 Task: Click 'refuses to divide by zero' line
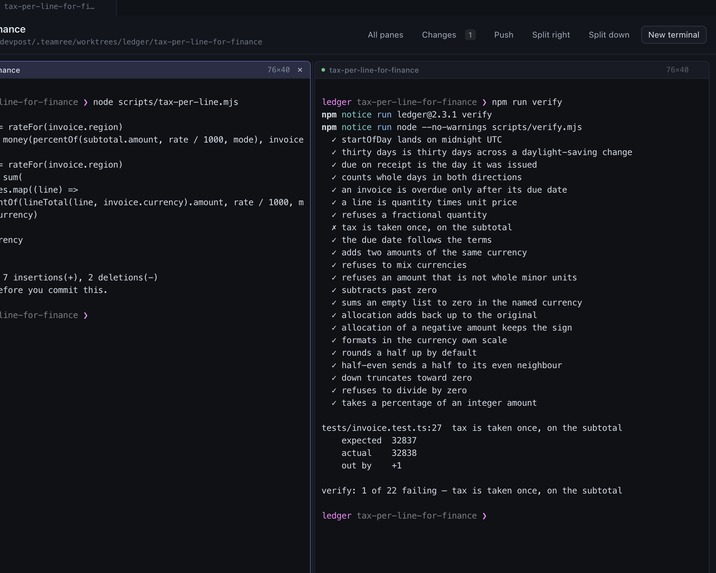pyautogui.click(x=399, y=390)
